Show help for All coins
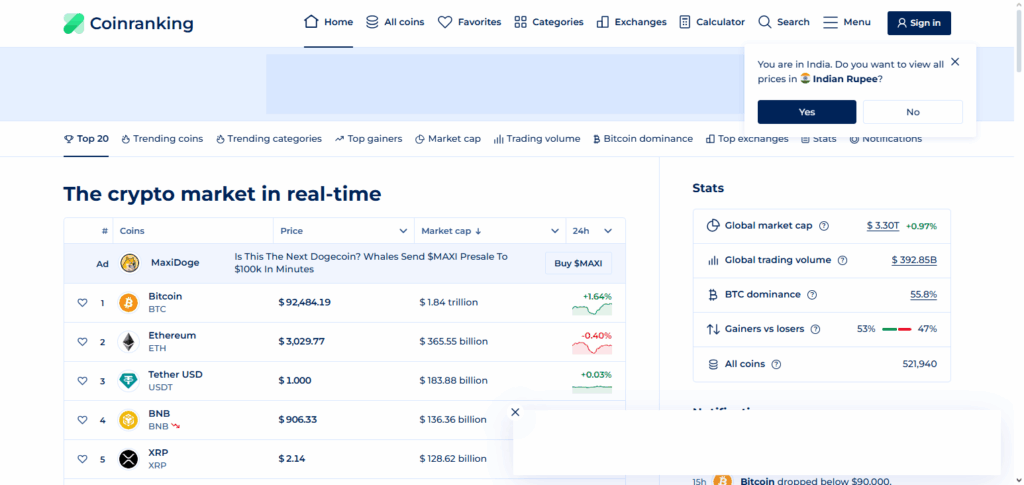 [x=776, y=364]
